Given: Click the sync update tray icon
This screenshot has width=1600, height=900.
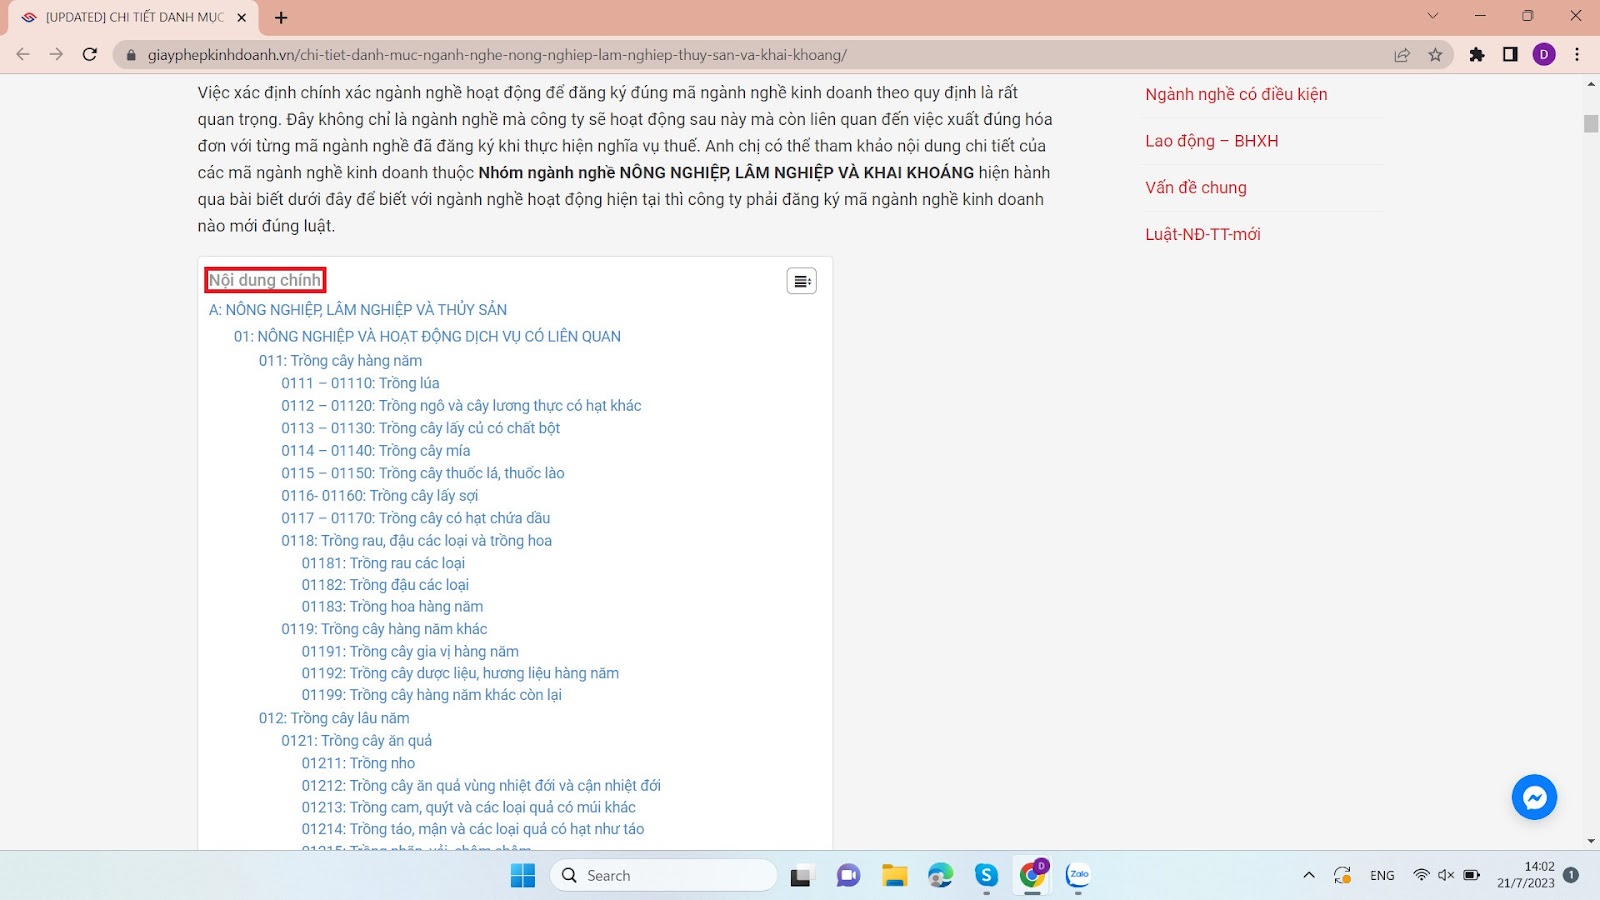Looking at the screenshot, I should (1343, 876).
